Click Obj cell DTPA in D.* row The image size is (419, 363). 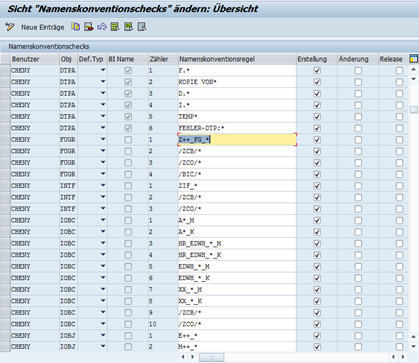click(x=68, y=94)
